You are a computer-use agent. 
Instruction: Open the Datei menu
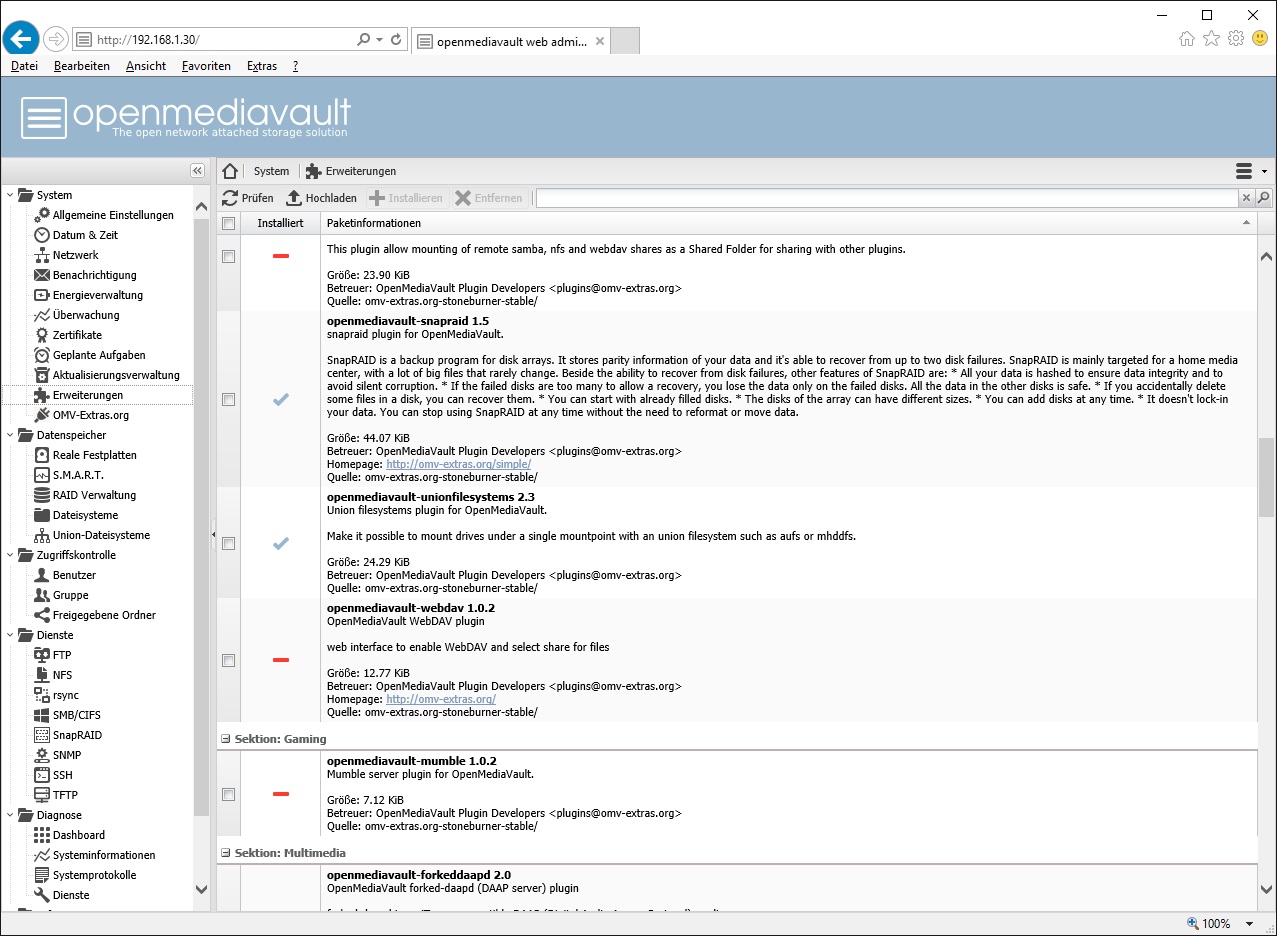[24, 66]
